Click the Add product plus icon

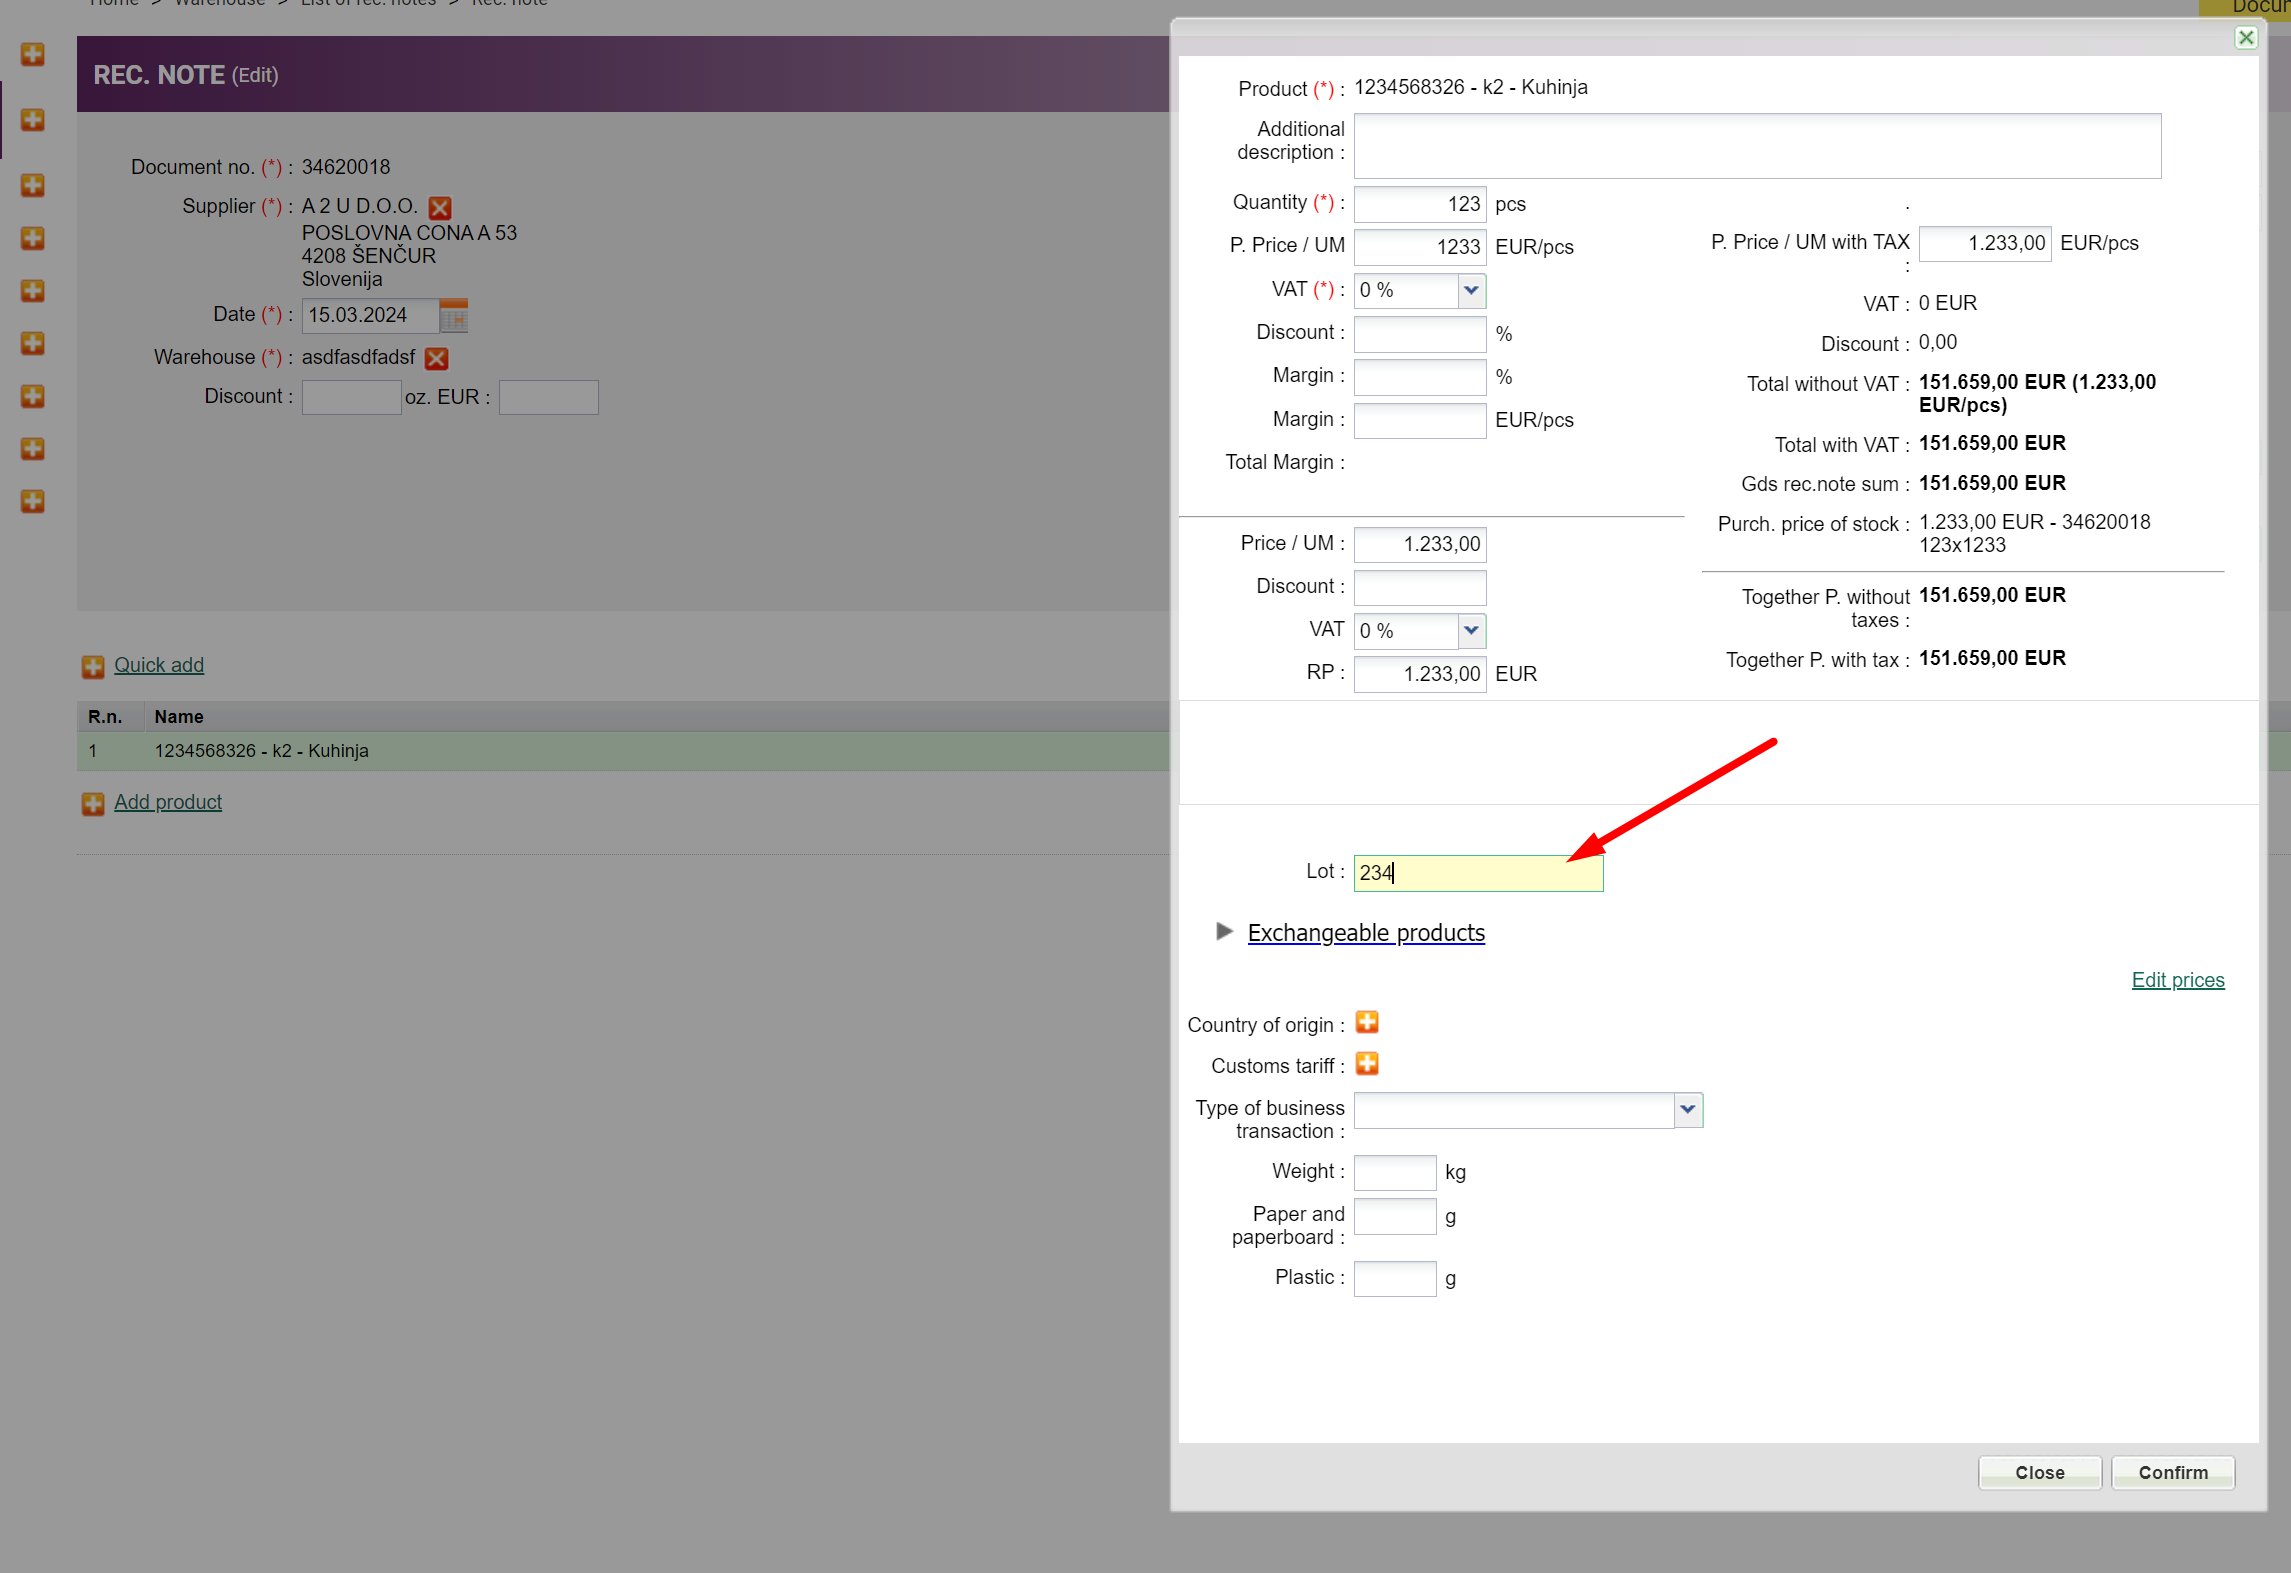click(92, 804)
